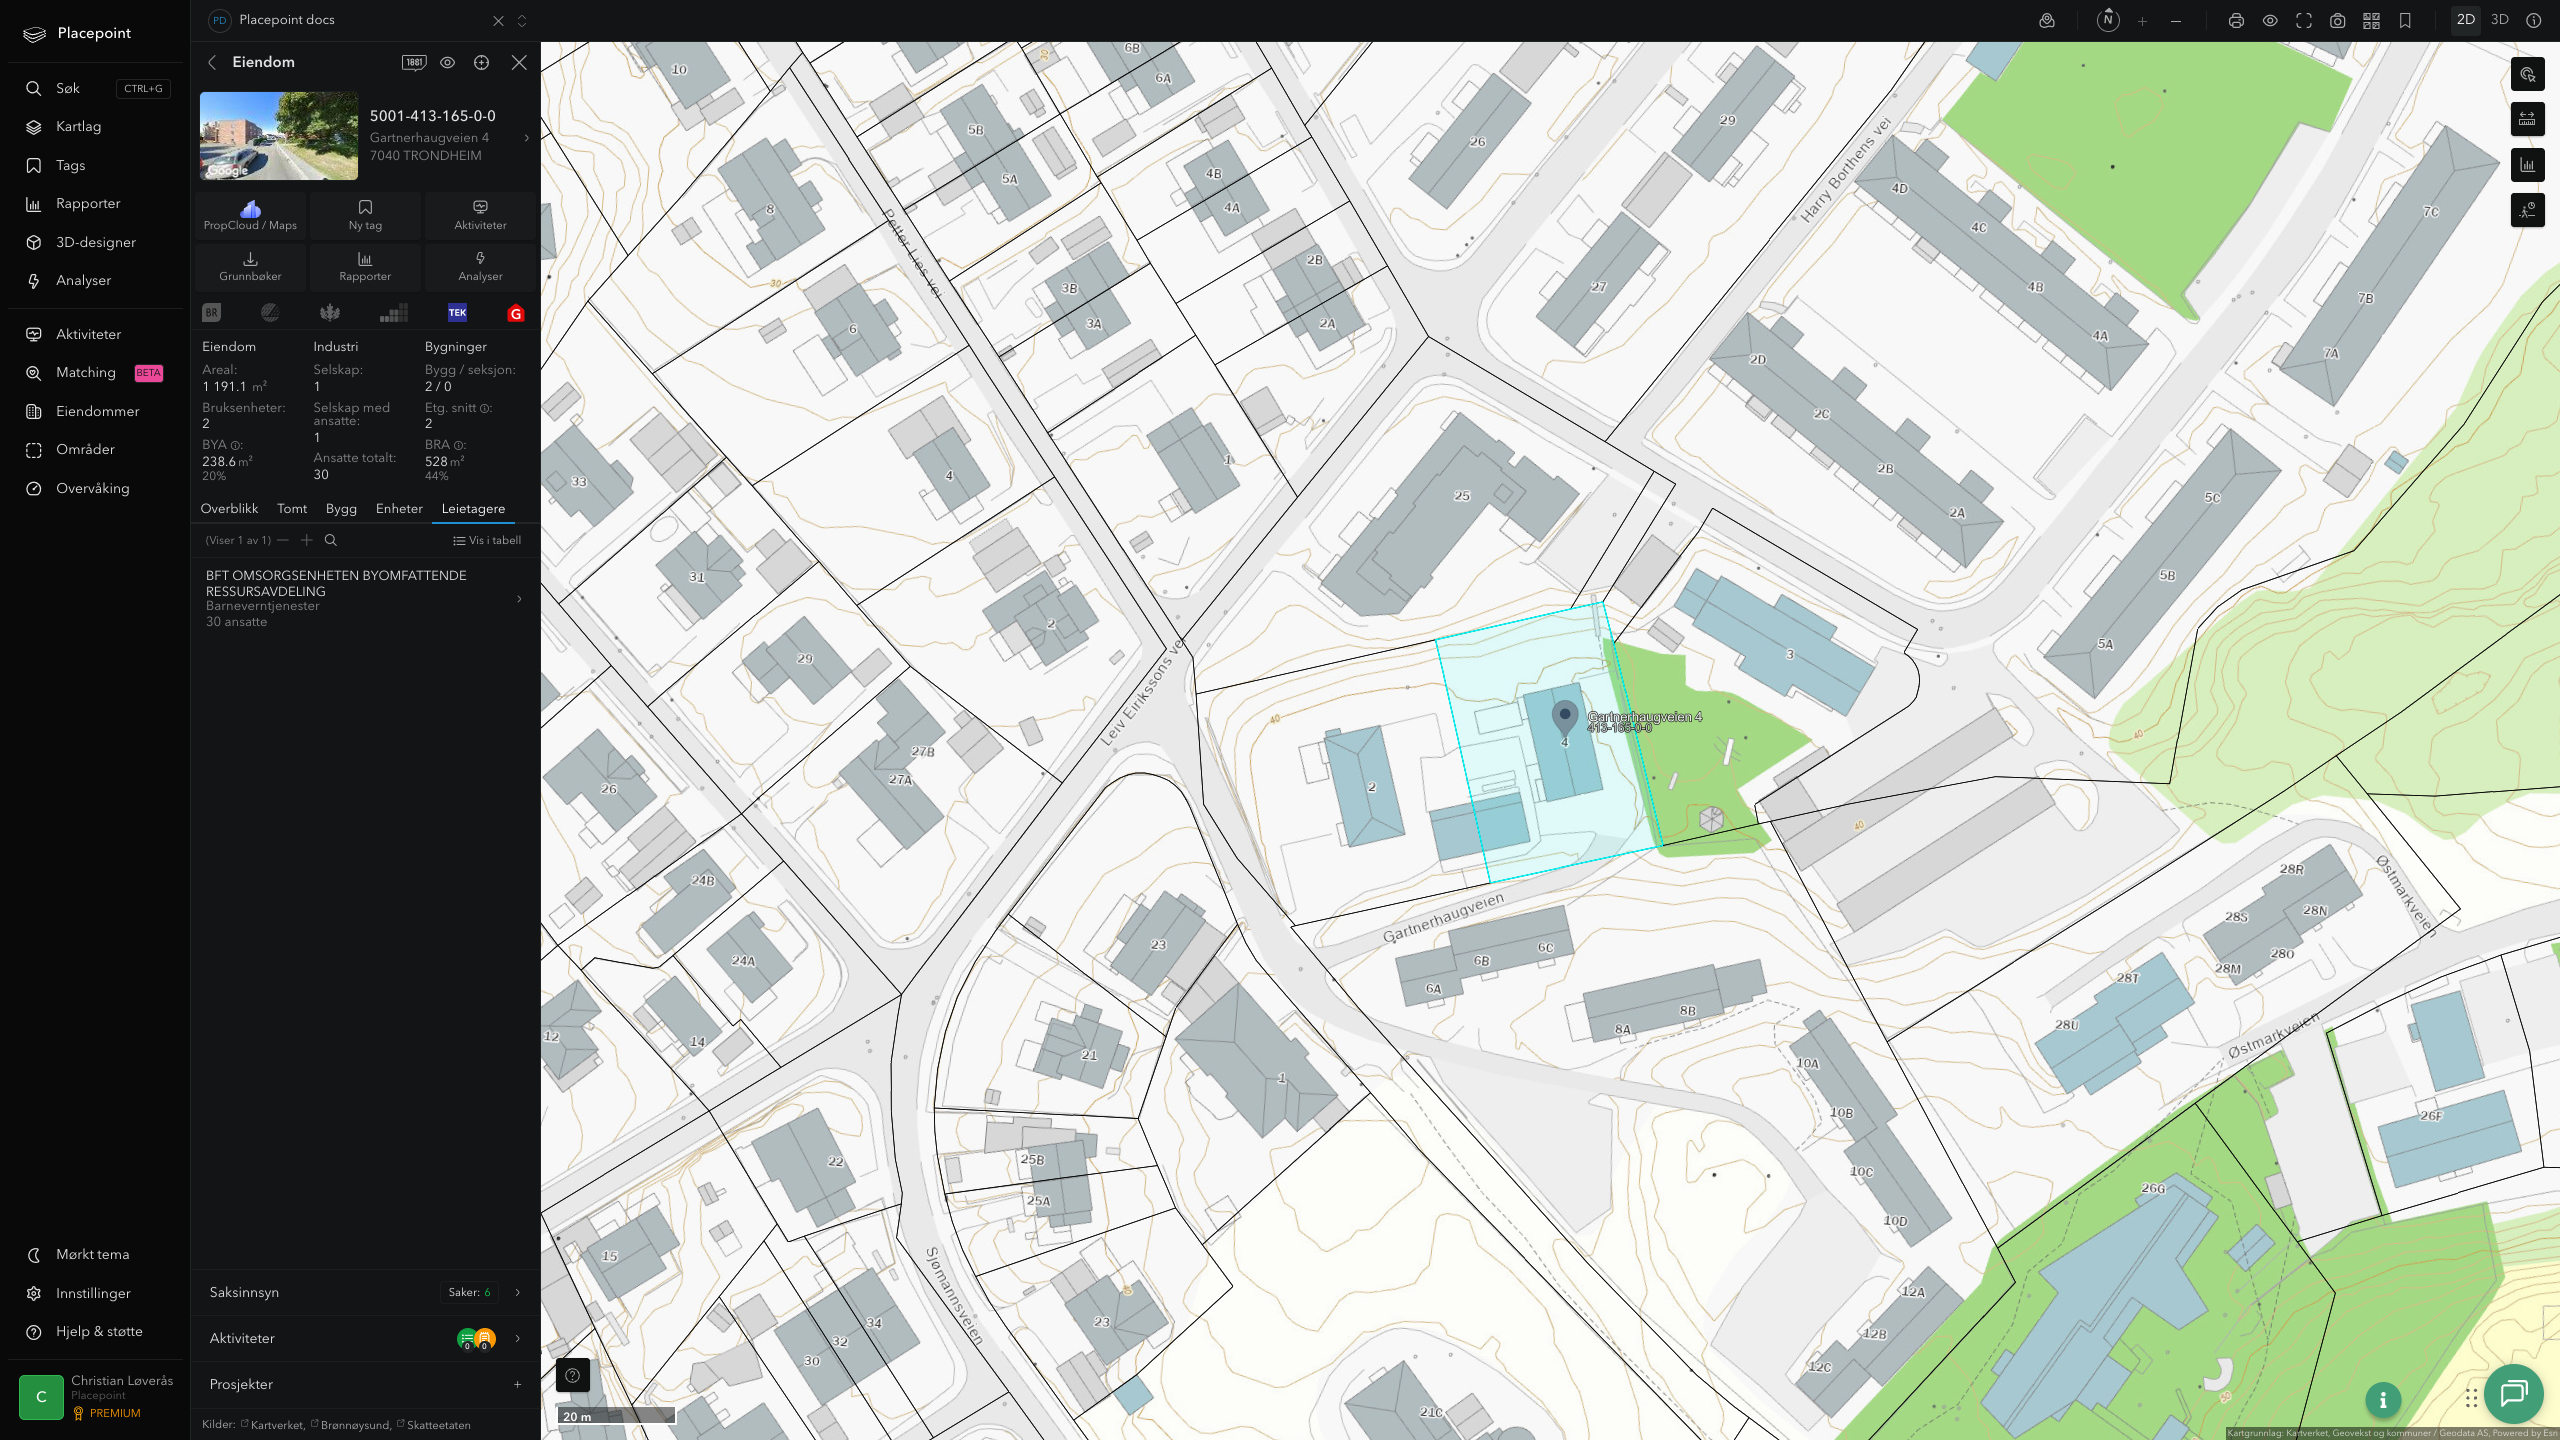
Task: Click the striped circle icon
Action: (x=270, y=313)
